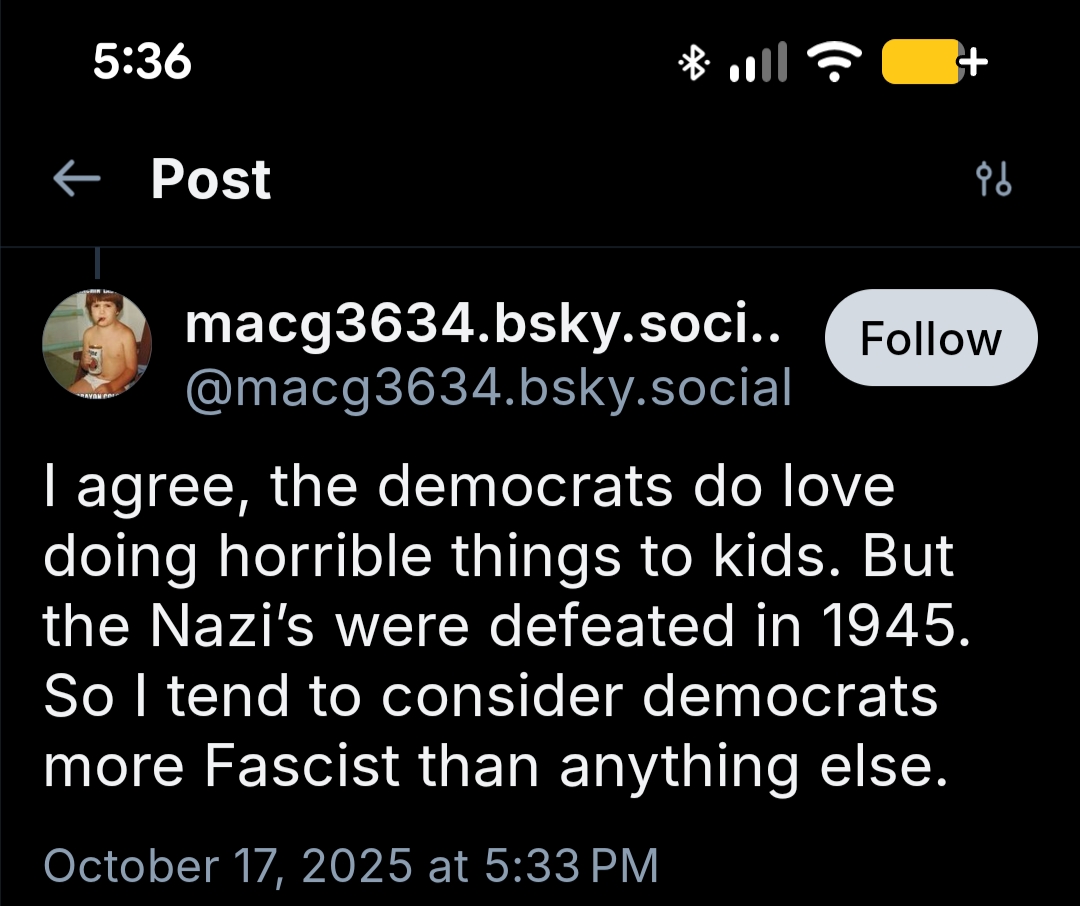Screen dimensions: 1080x906
Task: Open the bold macg3634.bsky.soci.. display name
Action: click(x=484, y=325)
